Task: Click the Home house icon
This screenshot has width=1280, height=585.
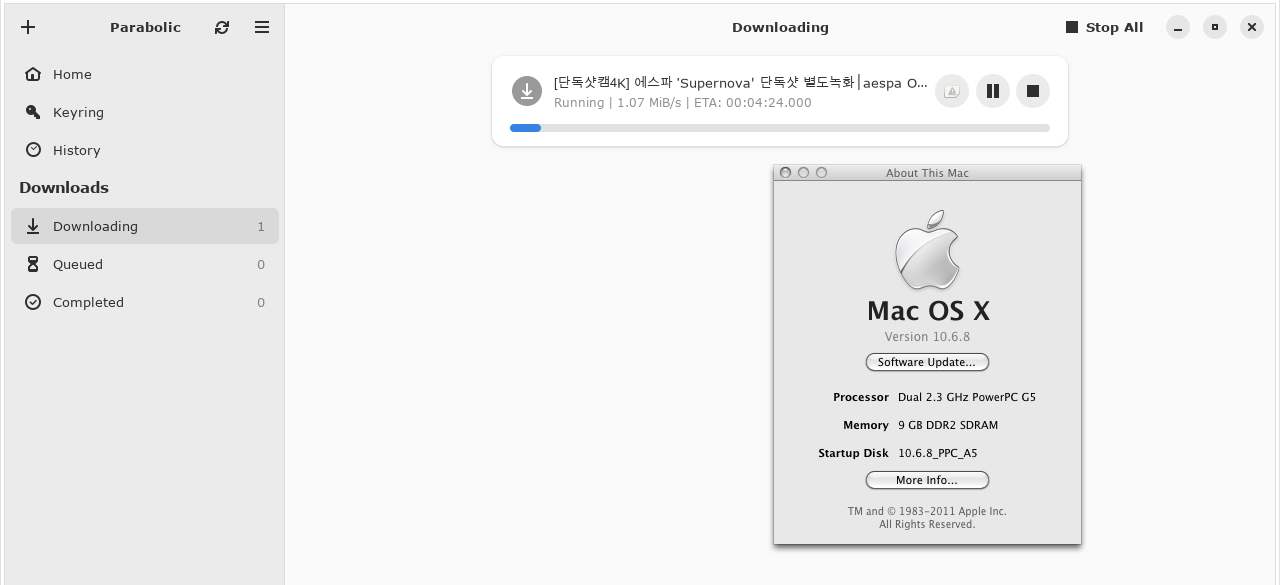Action: [x=33, y=74]
